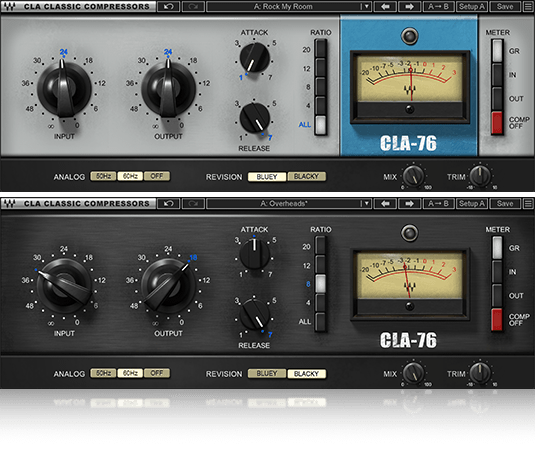Click A→B copy button in bottom plugin

pyautogui.click(x=438, y=204)
